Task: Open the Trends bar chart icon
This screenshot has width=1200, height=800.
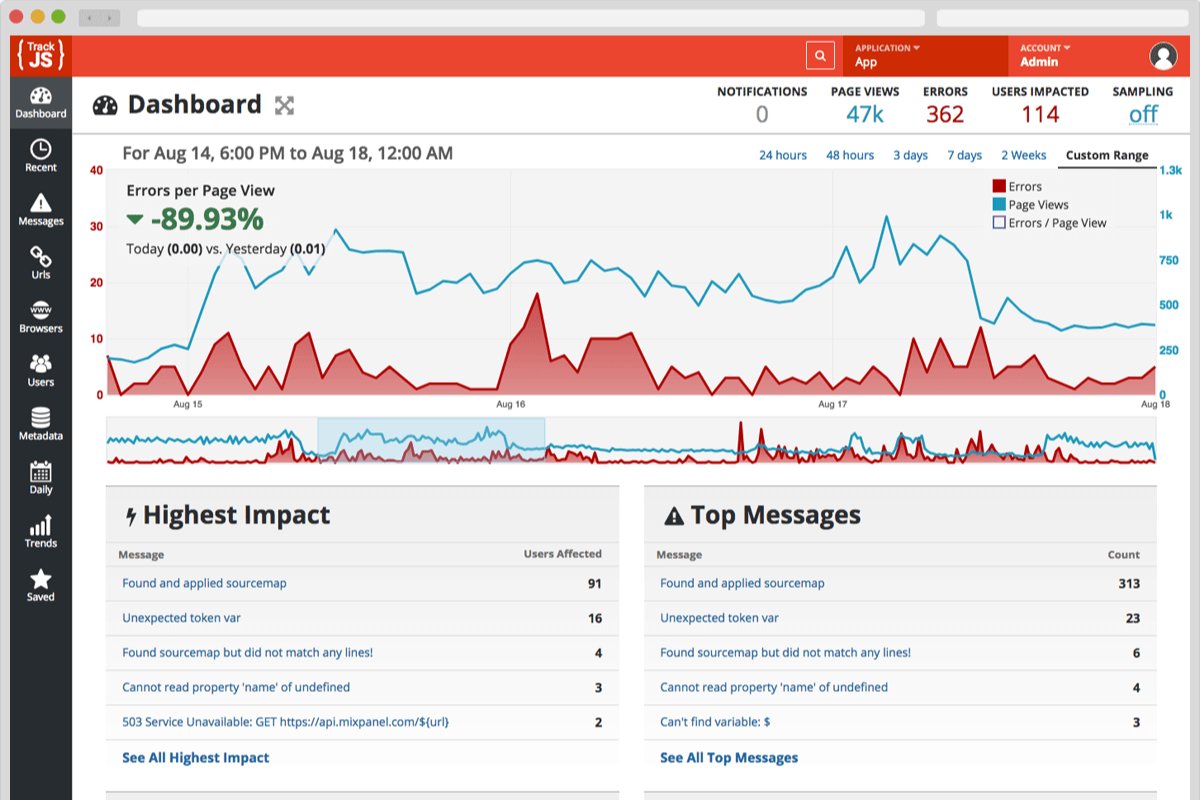Action: 41,525
